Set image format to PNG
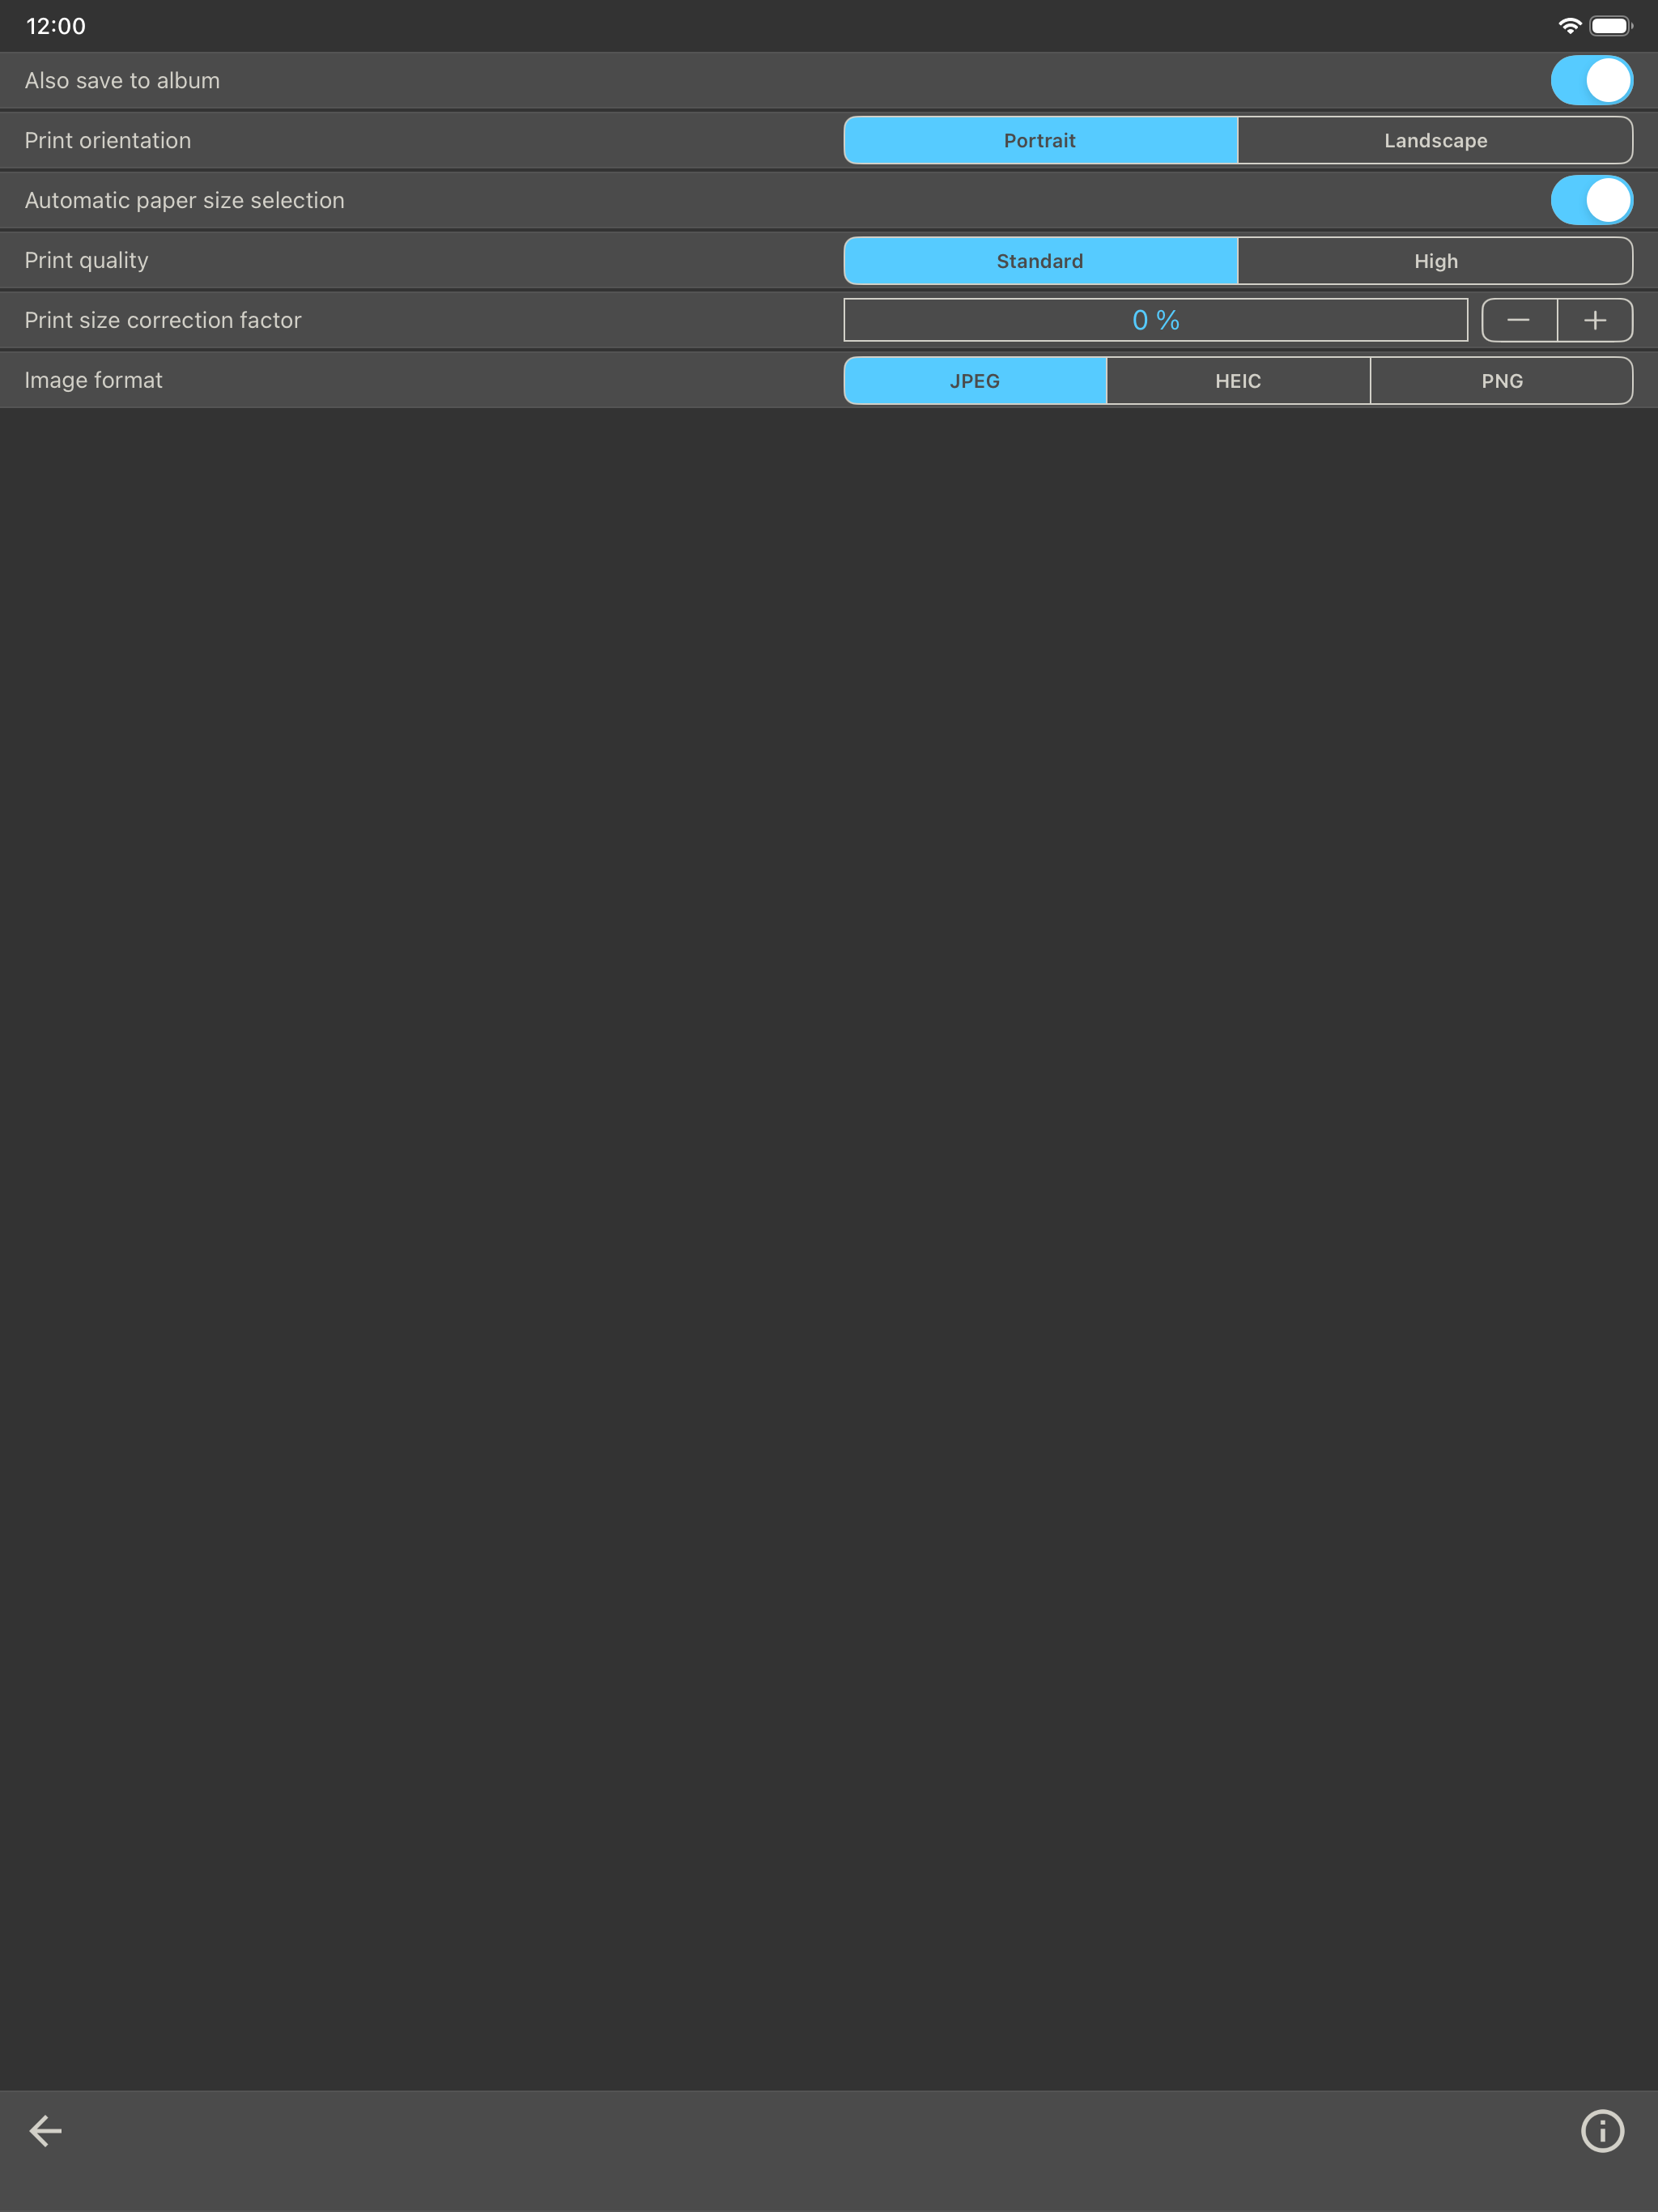Screen dimensions: 1658x2212 (x=1501, y=381)
